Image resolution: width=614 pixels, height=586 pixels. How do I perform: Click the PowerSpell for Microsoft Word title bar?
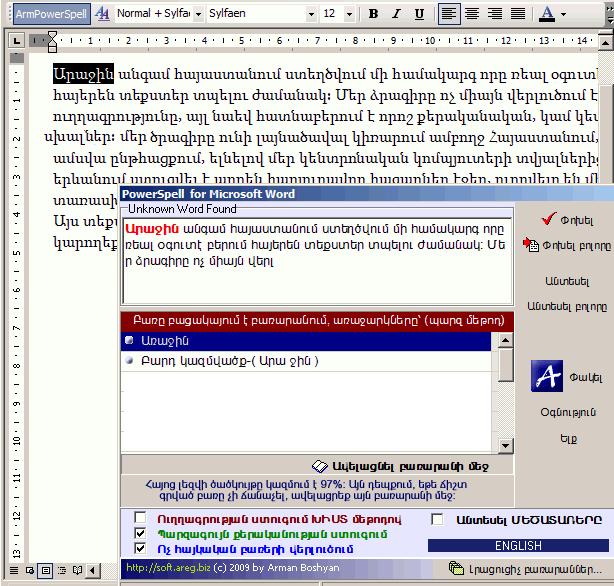(x=367, y=194)
